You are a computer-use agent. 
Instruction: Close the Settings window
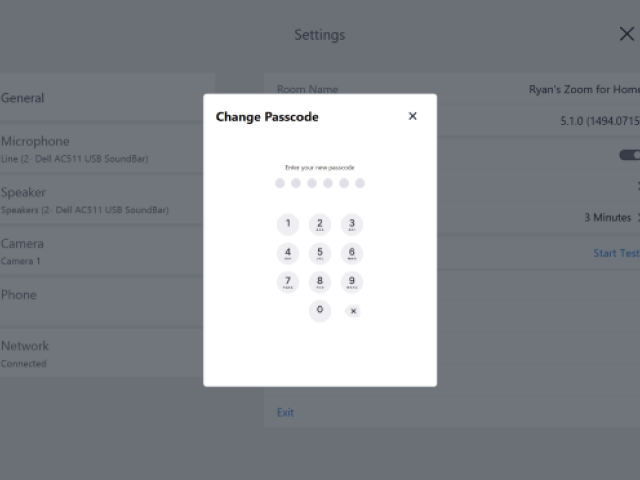click(x=626, y=34)
